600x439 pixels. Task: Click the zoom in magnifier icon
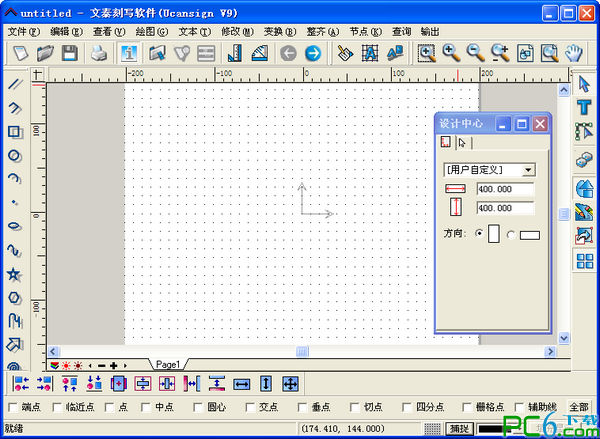(451, 53)
